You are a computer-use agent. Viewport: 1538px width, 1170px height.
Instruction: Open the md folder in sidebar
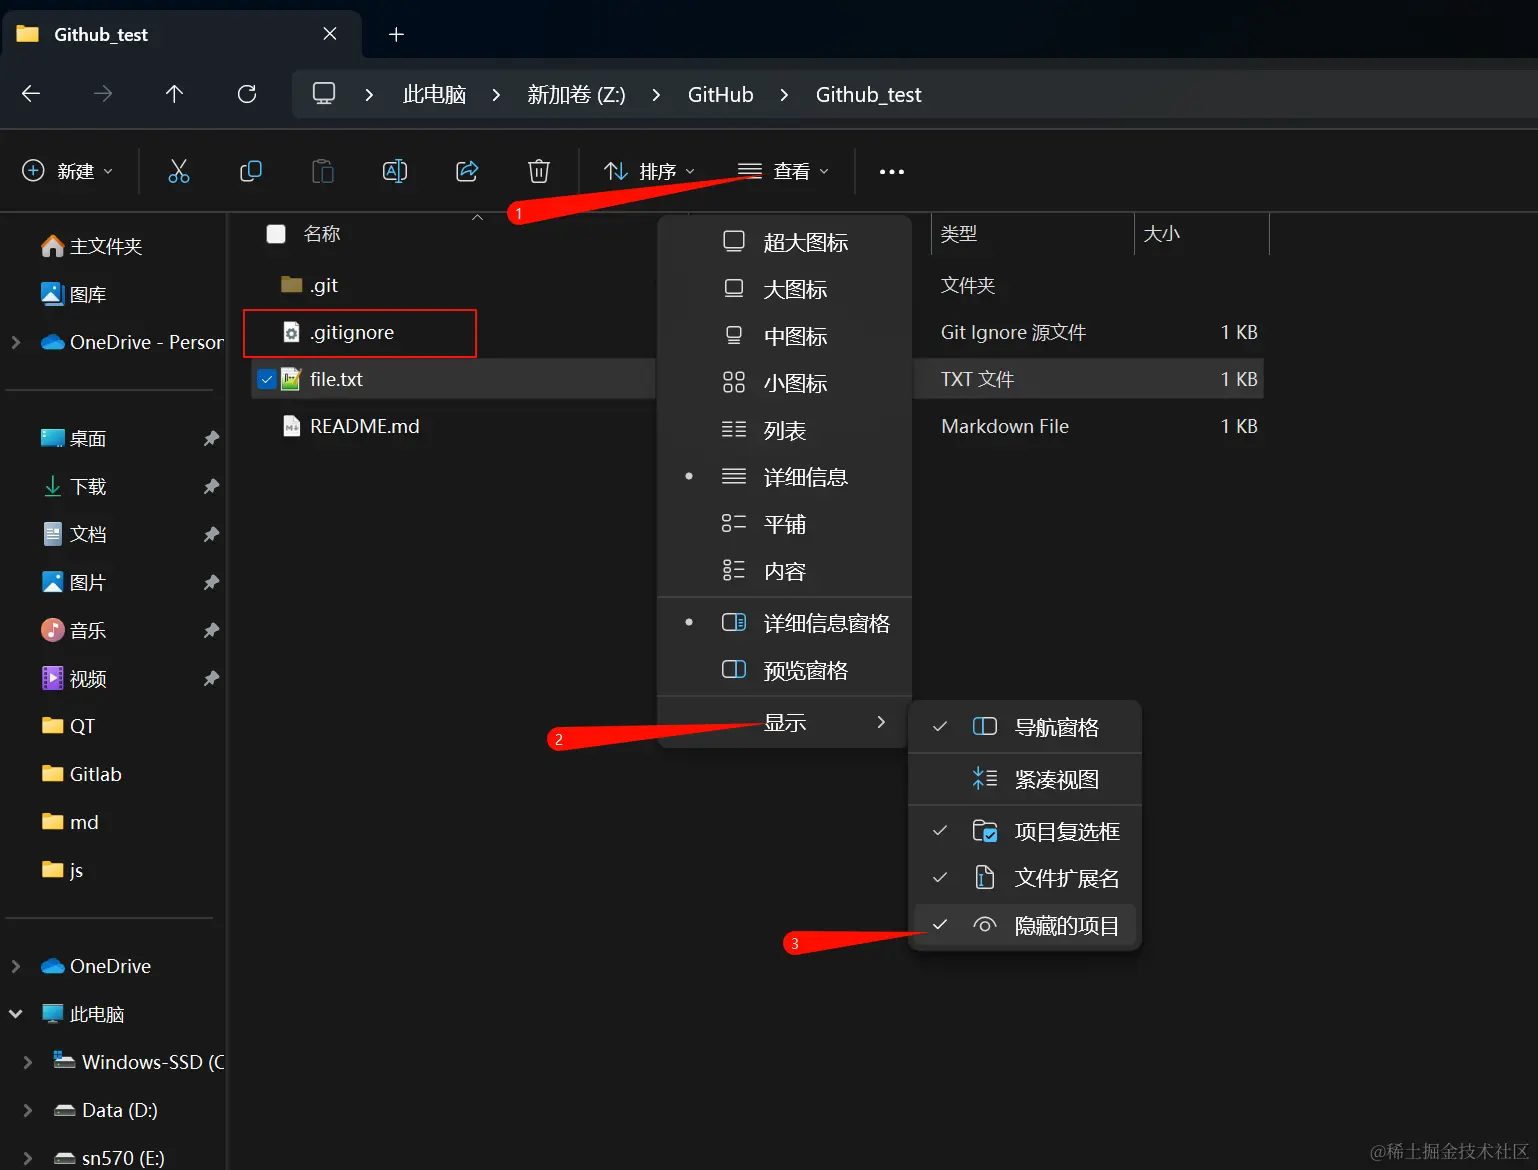pyautogui.click(x=70, y=822)
